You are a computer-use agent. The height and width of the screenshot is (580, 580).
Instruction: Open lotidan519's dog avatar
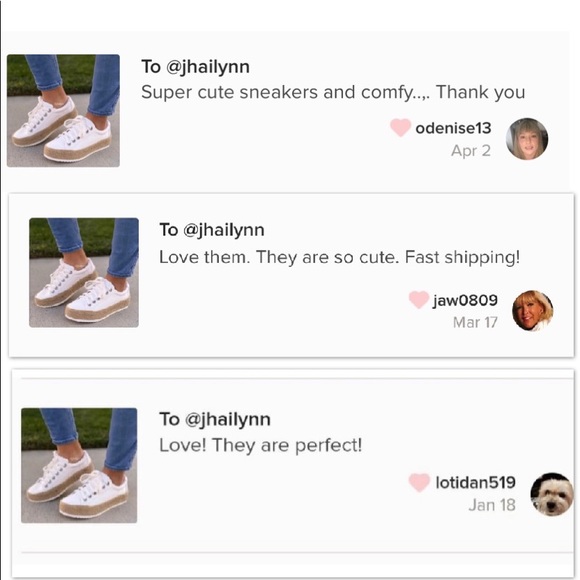click(552, 494)
